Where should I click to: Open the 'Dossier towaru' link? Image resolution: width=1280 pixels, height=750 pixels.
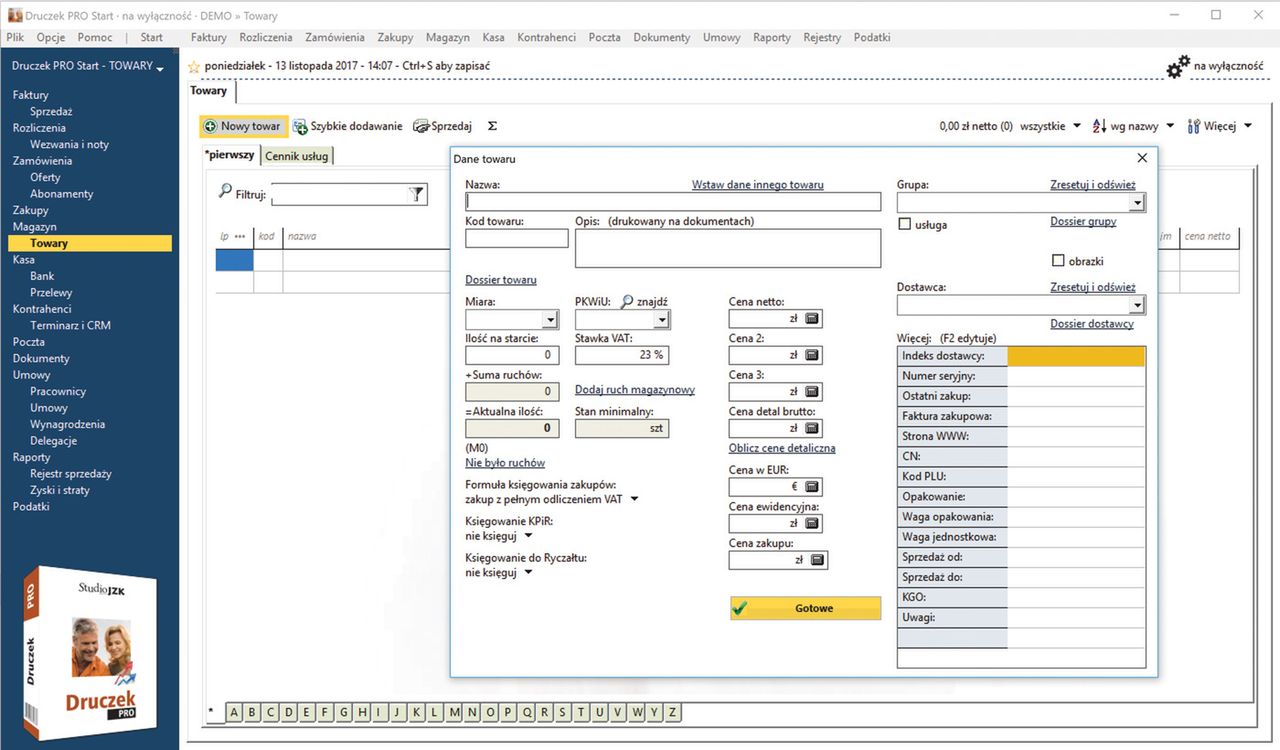[501, 280]
